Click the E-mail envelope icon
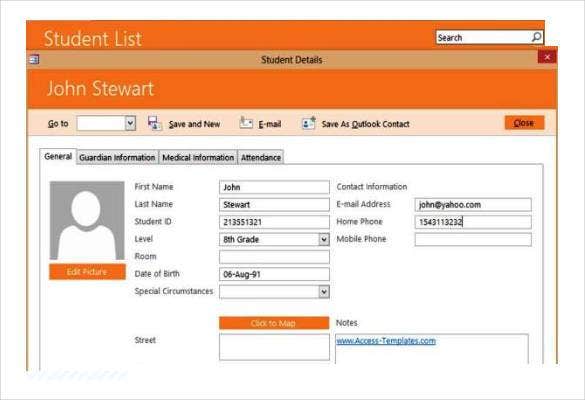 pos(246,123)
